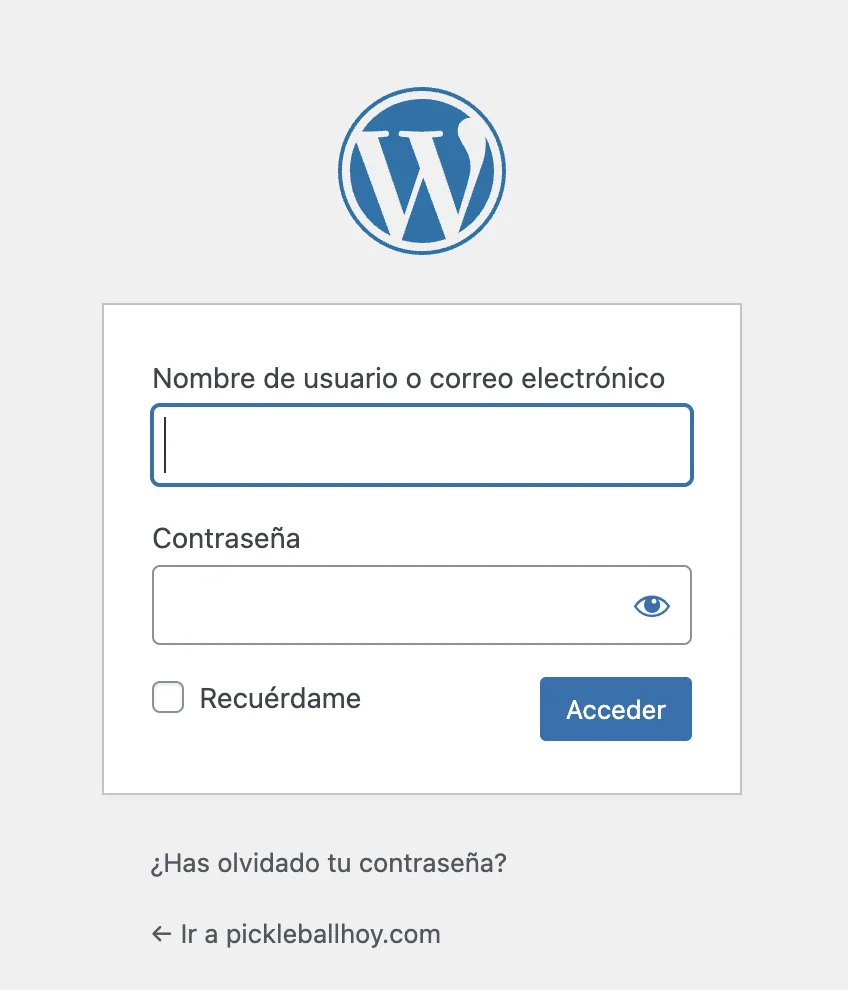Screen dimensions: 848x990
Task: Click the eye icon inside the password box
Action: tap(652, 605)
